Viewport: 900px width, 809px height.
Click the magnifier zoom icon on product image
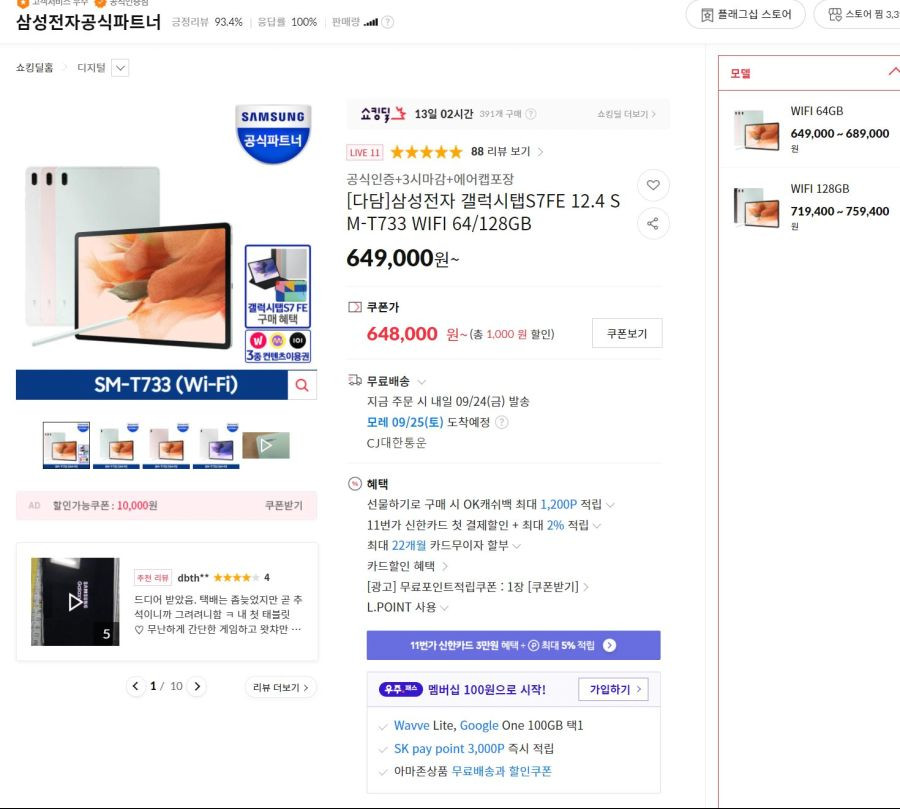302,385
